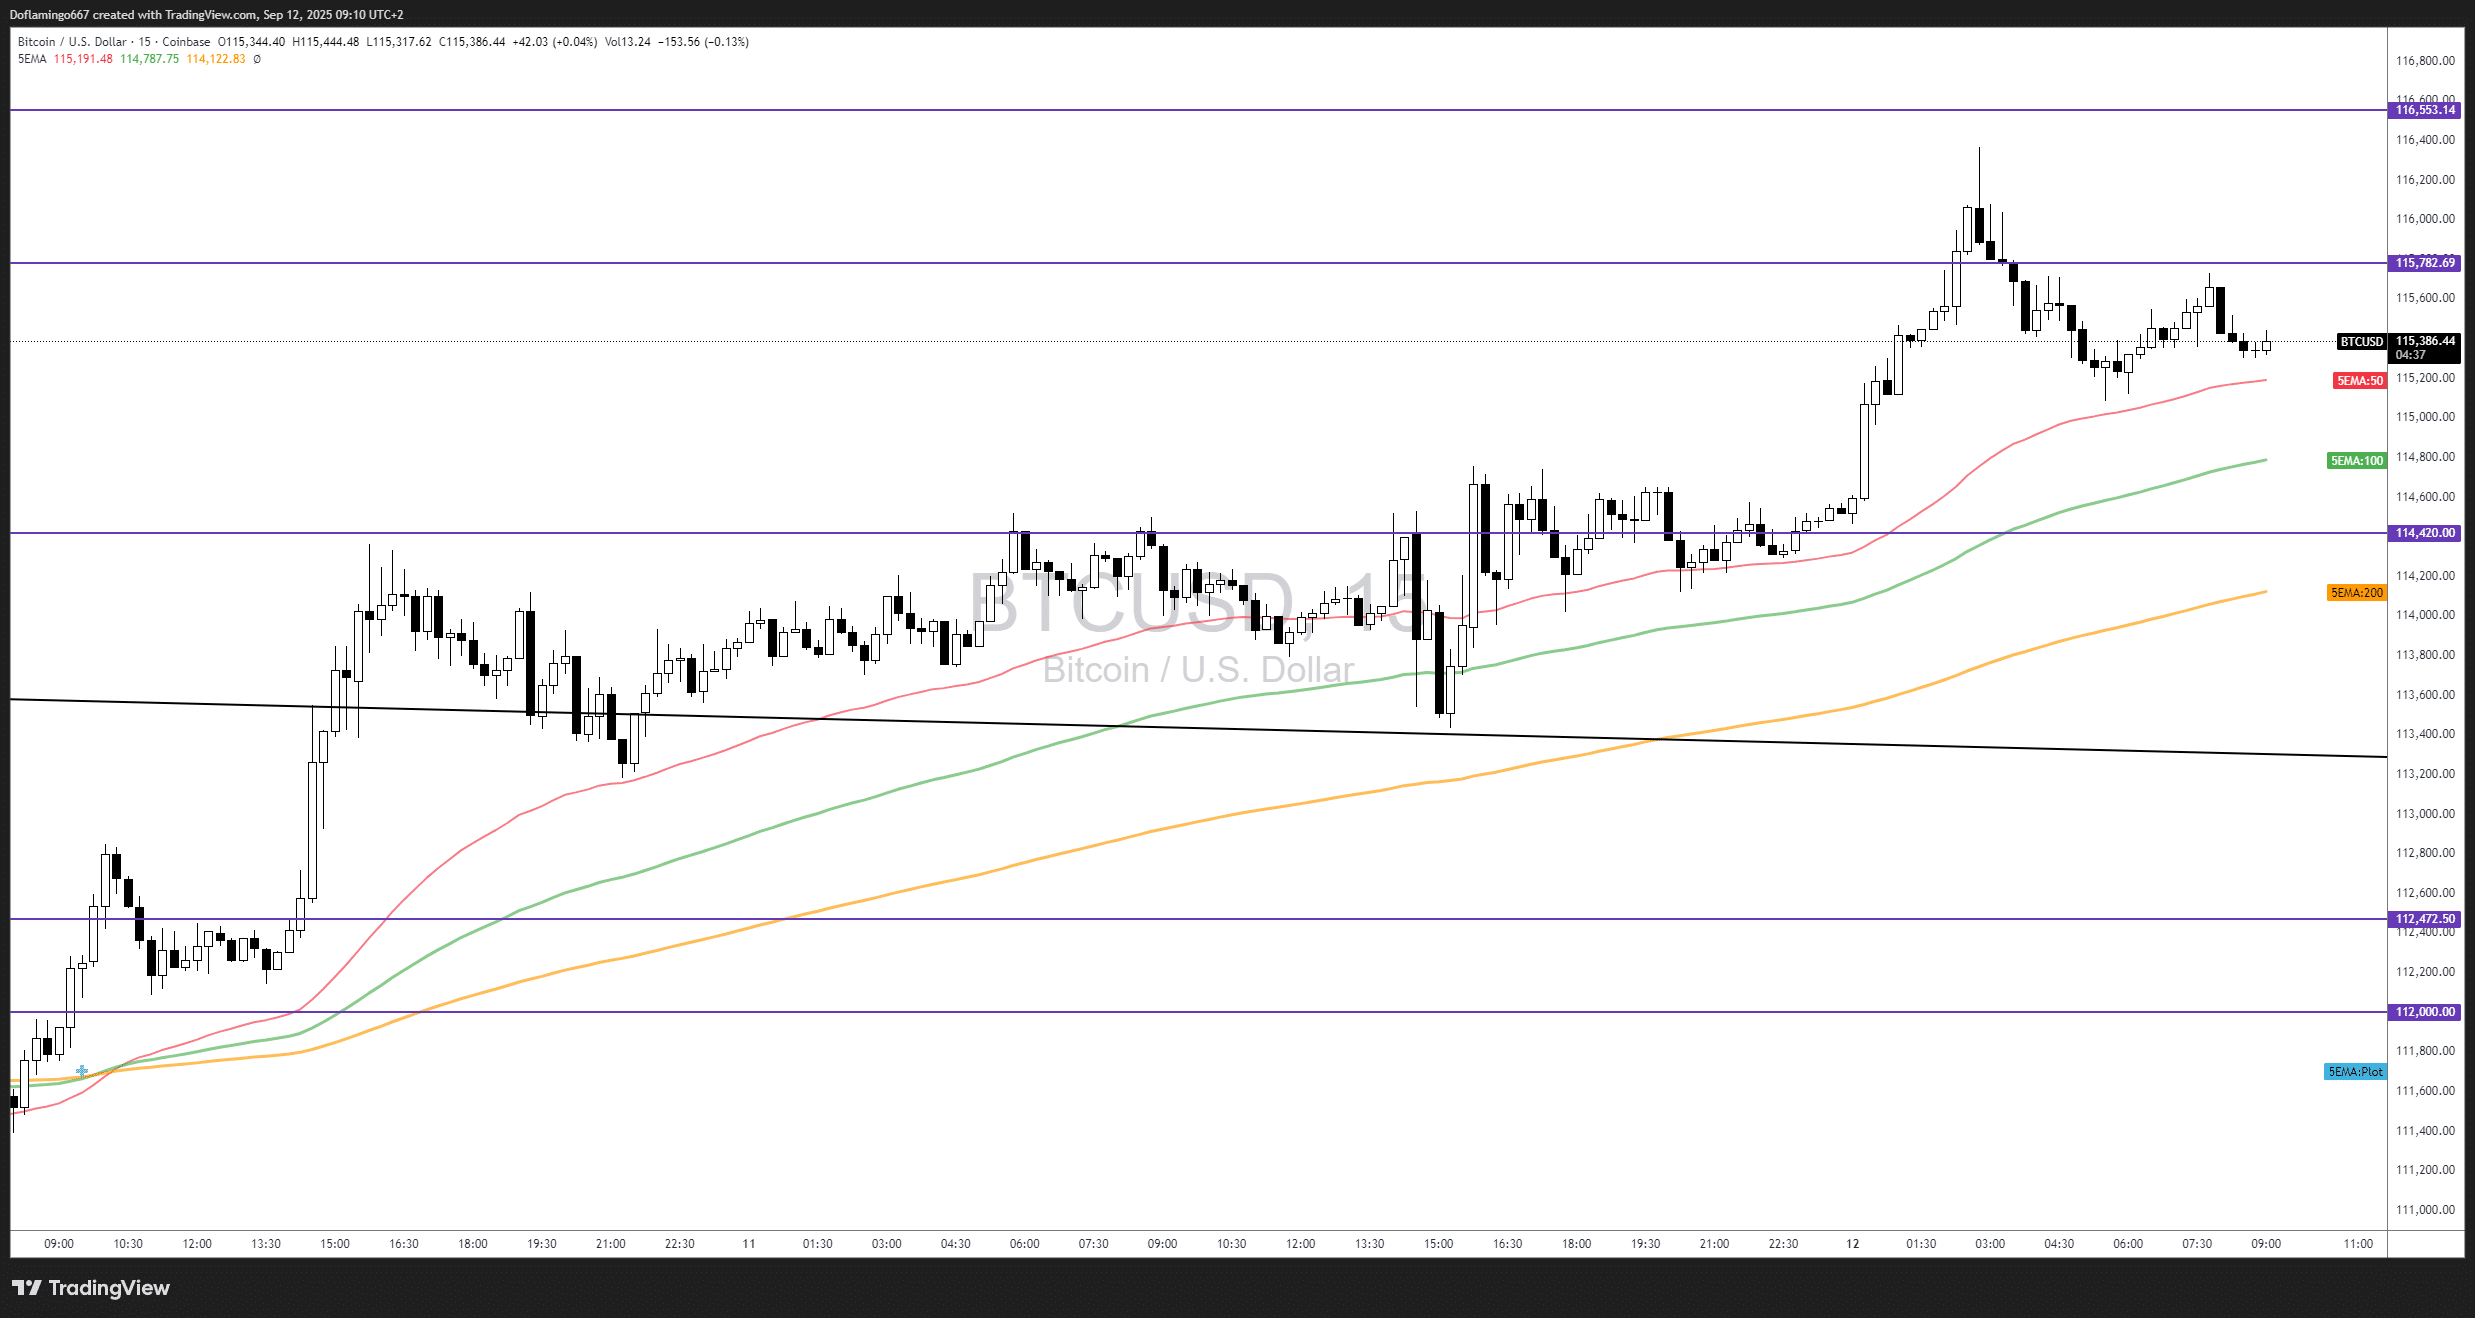Viewport: 2475px width, 1318px height.
Task: Click the 5EMA indicator name in legend
Action: pos(32,59)
